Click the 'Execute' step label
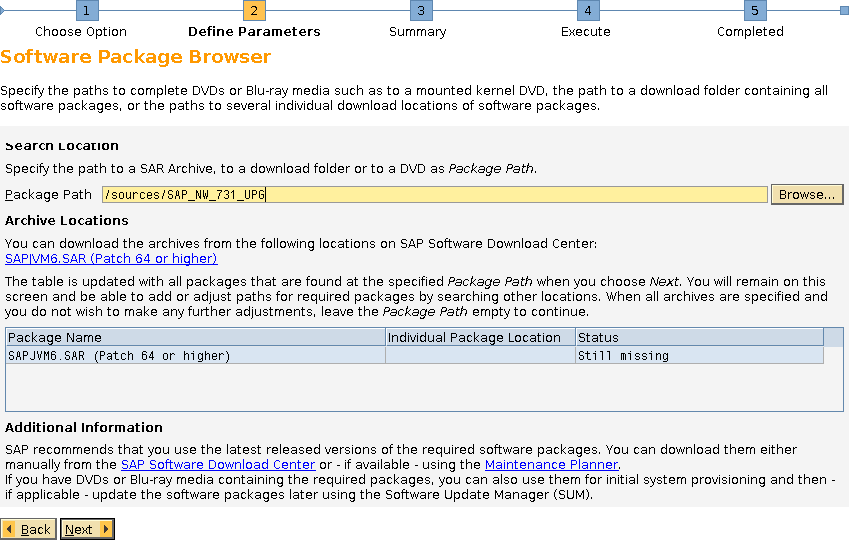Image resolution: width=849 pixels, height=540 pixels. click(585, 31)
